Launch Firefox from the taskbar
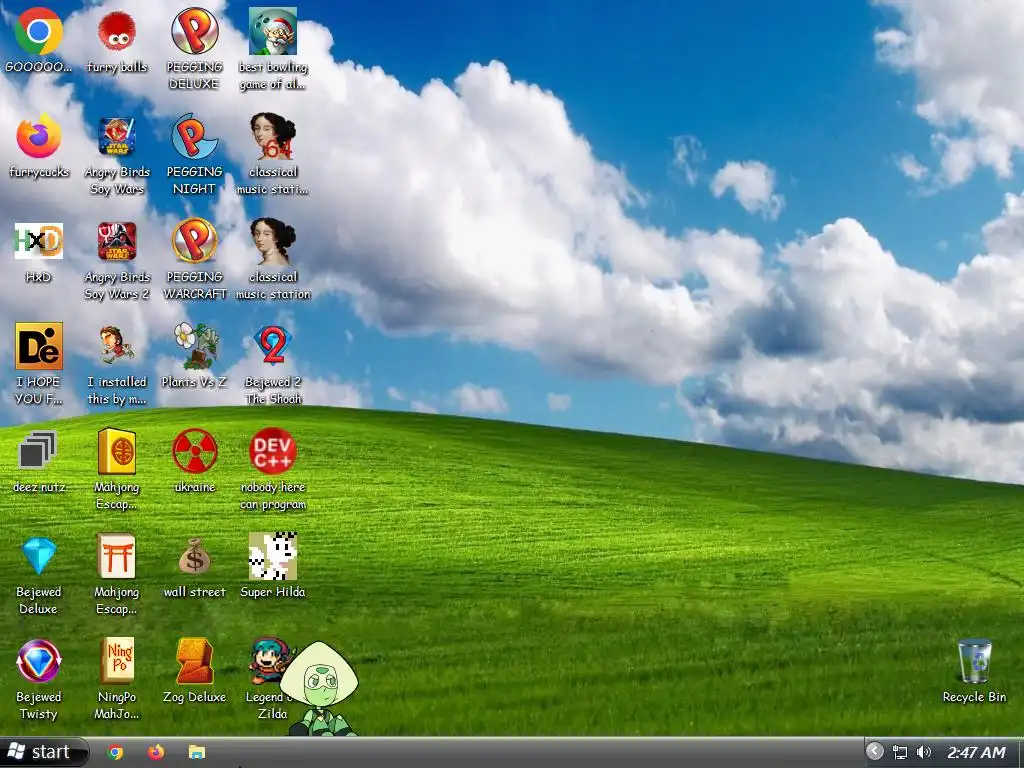Viewport: 1024px width, 768px height. tap(156, 752)
